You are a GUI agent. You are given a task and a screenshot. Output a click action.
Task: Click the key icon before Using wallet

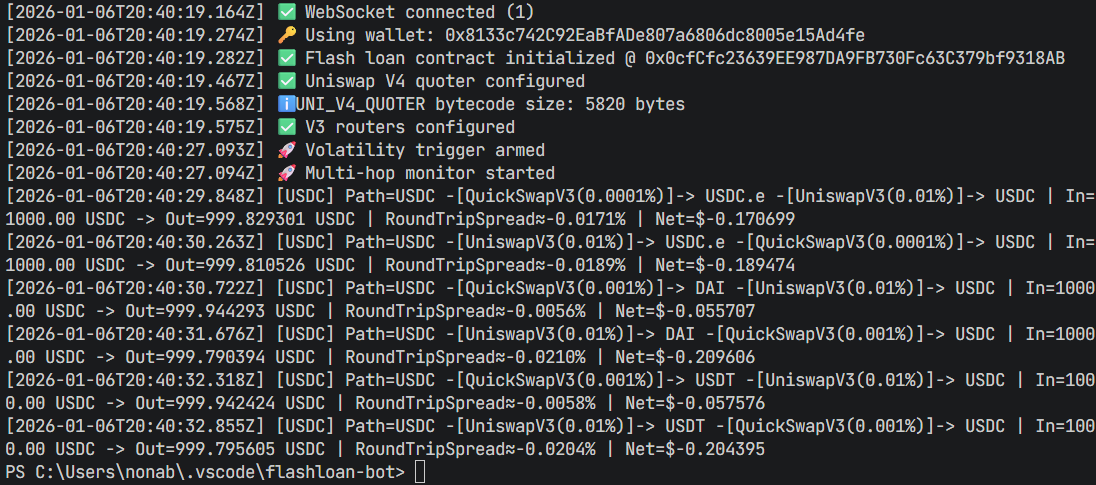pos(286,36)
